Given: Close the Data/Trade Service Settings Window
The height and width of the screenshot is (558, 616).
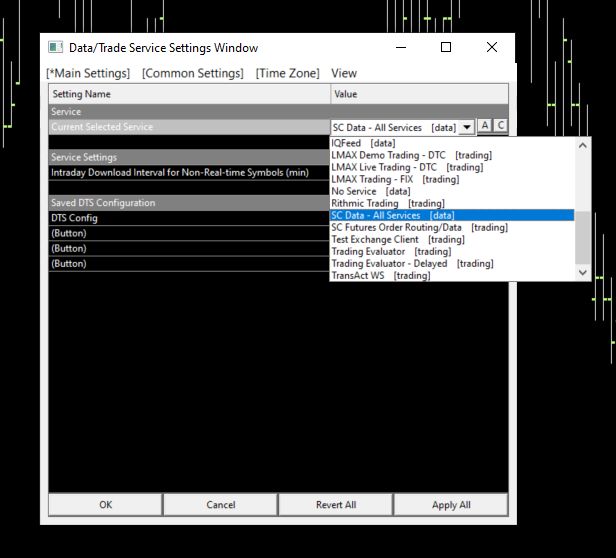Looking at the screenshot, I should (492, 48).
